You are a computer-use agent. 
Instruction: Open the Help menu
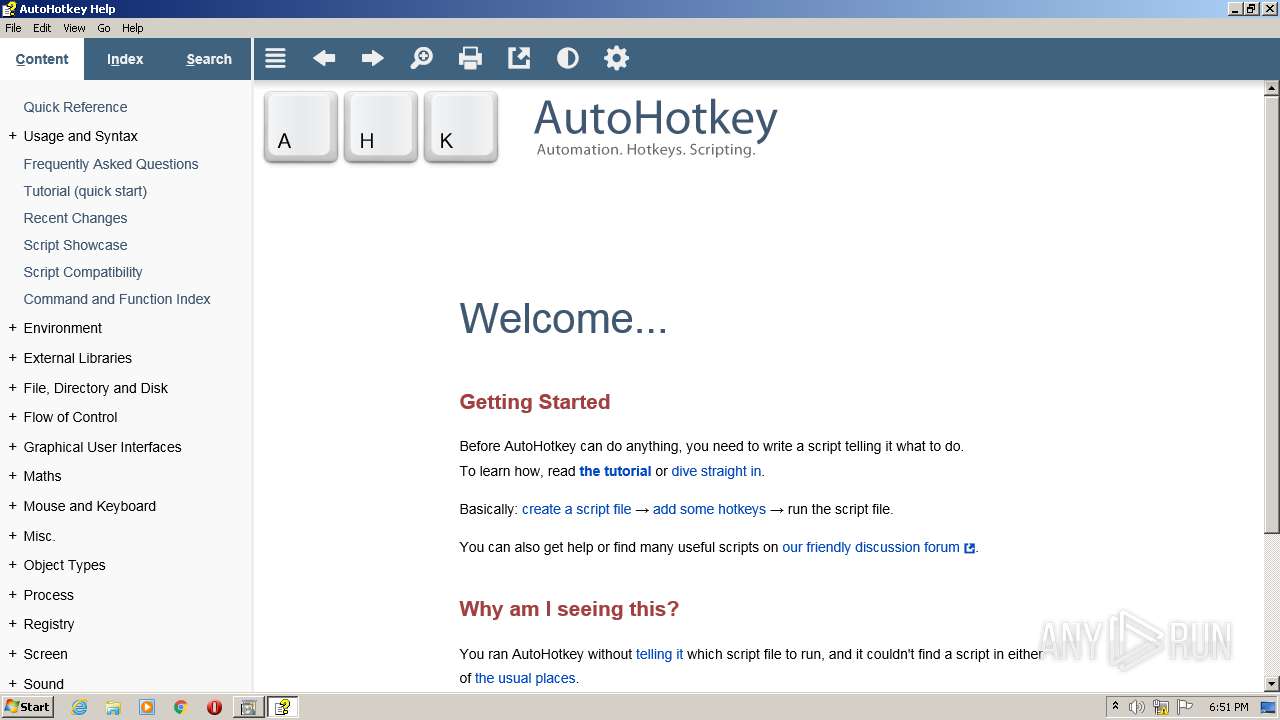pos(132,28)
